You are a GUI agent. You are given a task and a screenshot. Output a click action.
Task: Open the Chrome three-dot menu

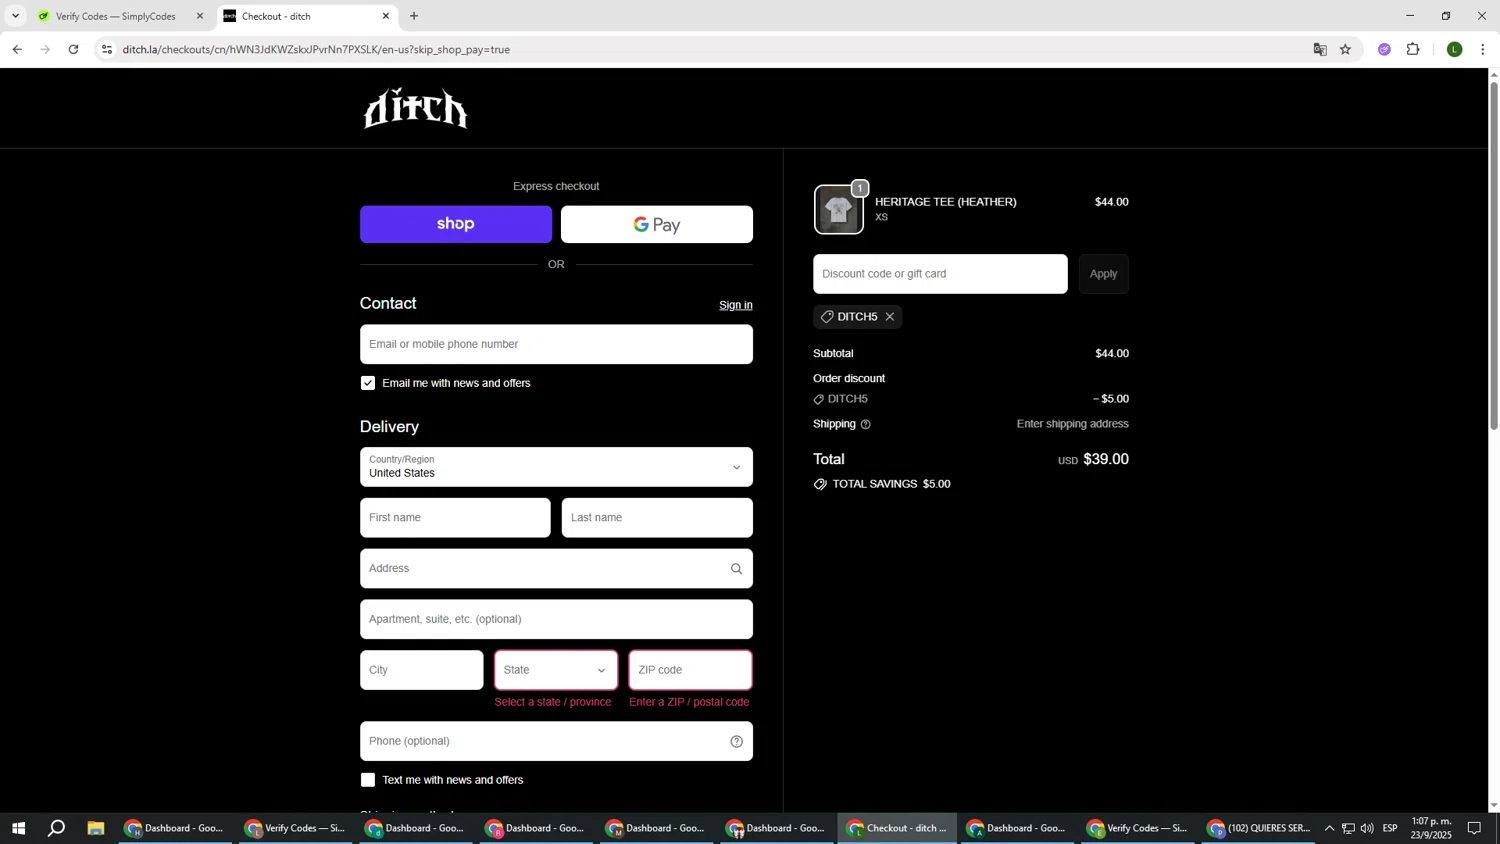1483,49
